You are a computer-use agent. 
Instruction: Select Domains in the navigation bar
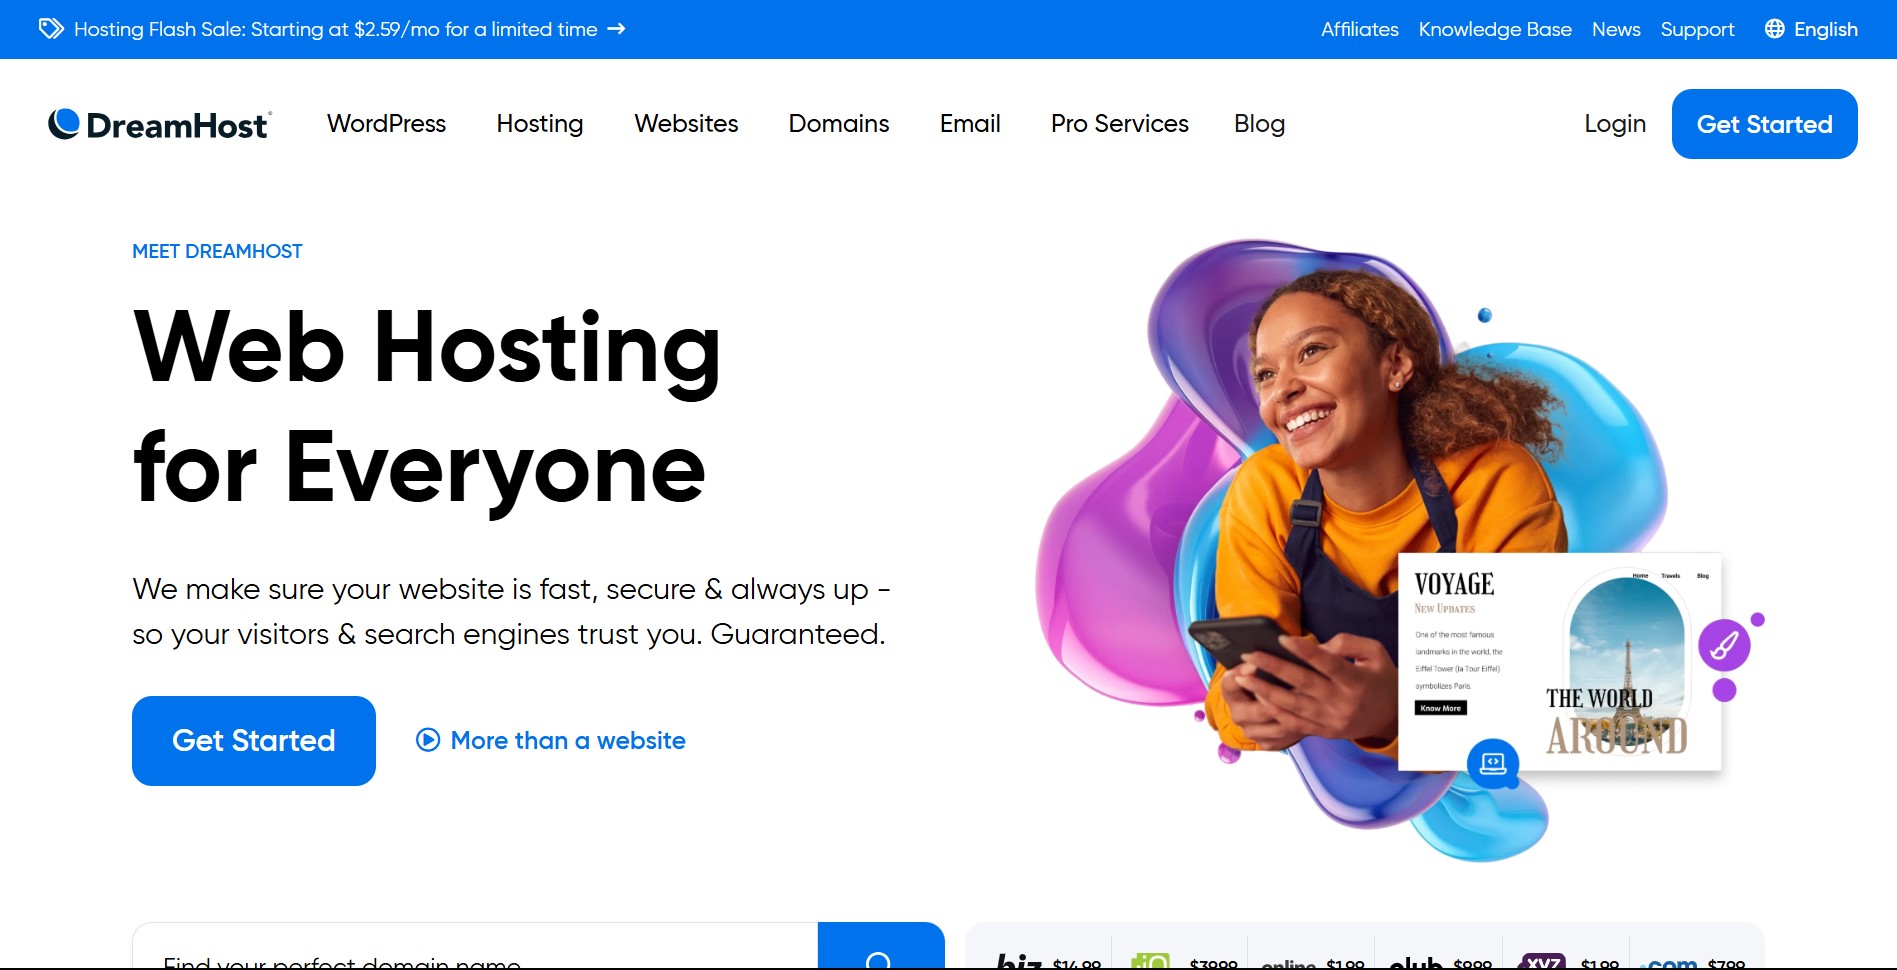pyautogui.click(x=838, y=123)
